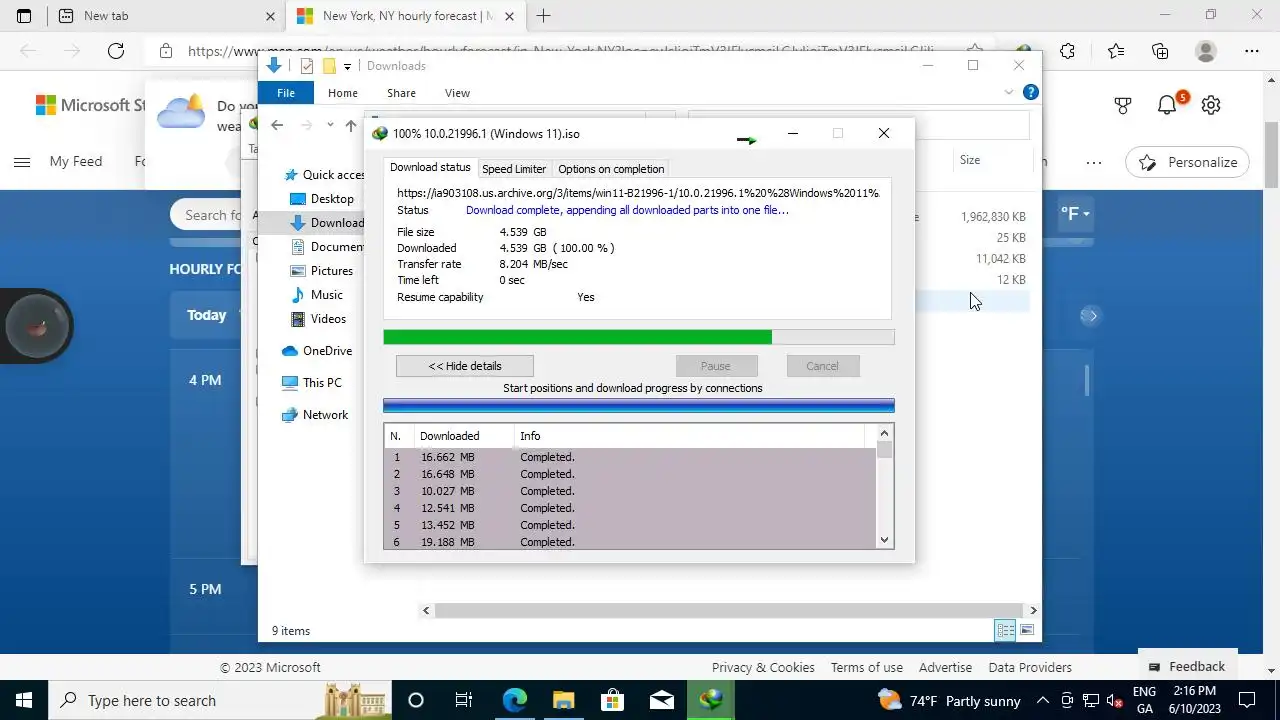The height and width of the screenshot is (720, 1280).
Task: Select OneDrive in Explorer sidebar
Action: [317, 351]
